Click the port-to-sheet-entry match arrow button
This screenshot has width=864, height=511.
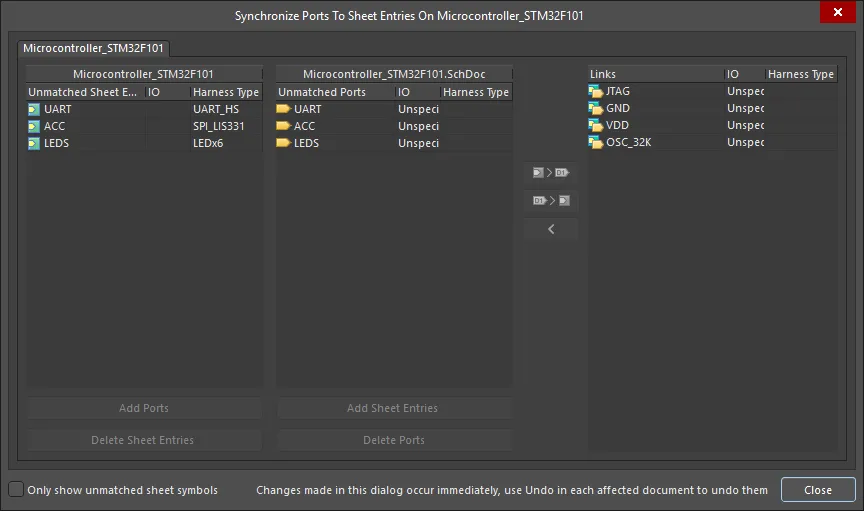tap(551, 201)
